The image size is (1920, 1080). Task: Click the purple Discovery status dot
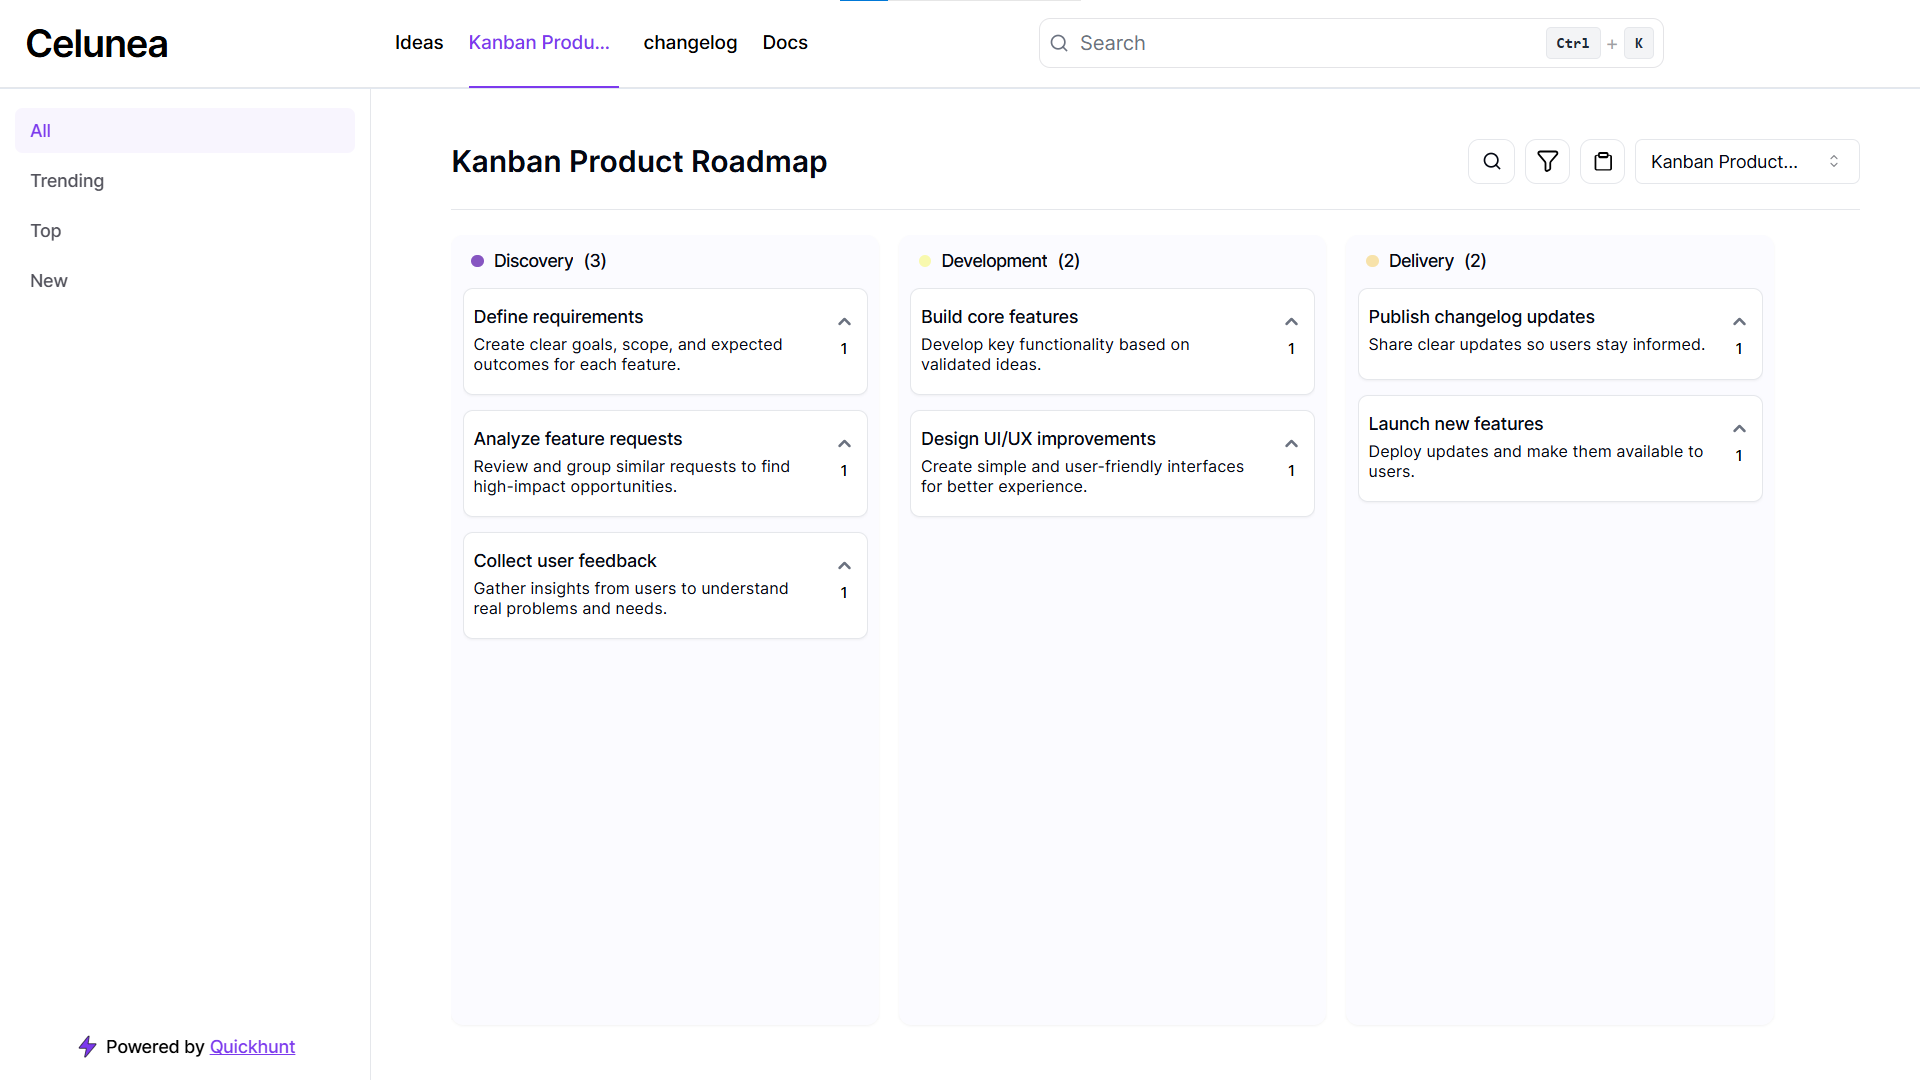477,261
